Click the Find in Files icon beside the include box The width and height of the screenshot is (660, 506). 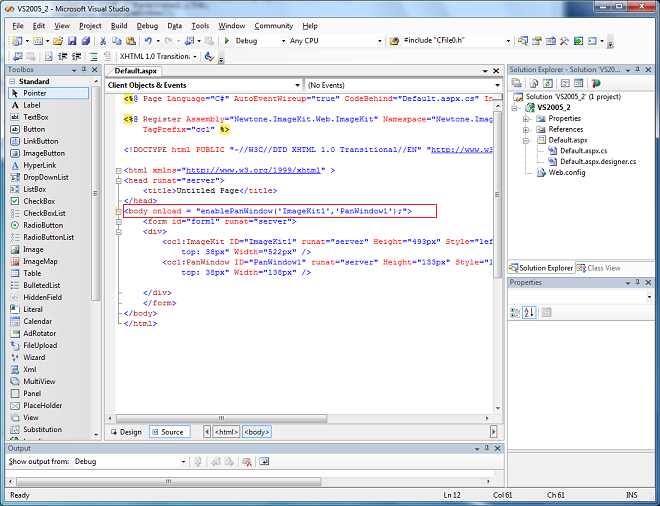(394, 41)
